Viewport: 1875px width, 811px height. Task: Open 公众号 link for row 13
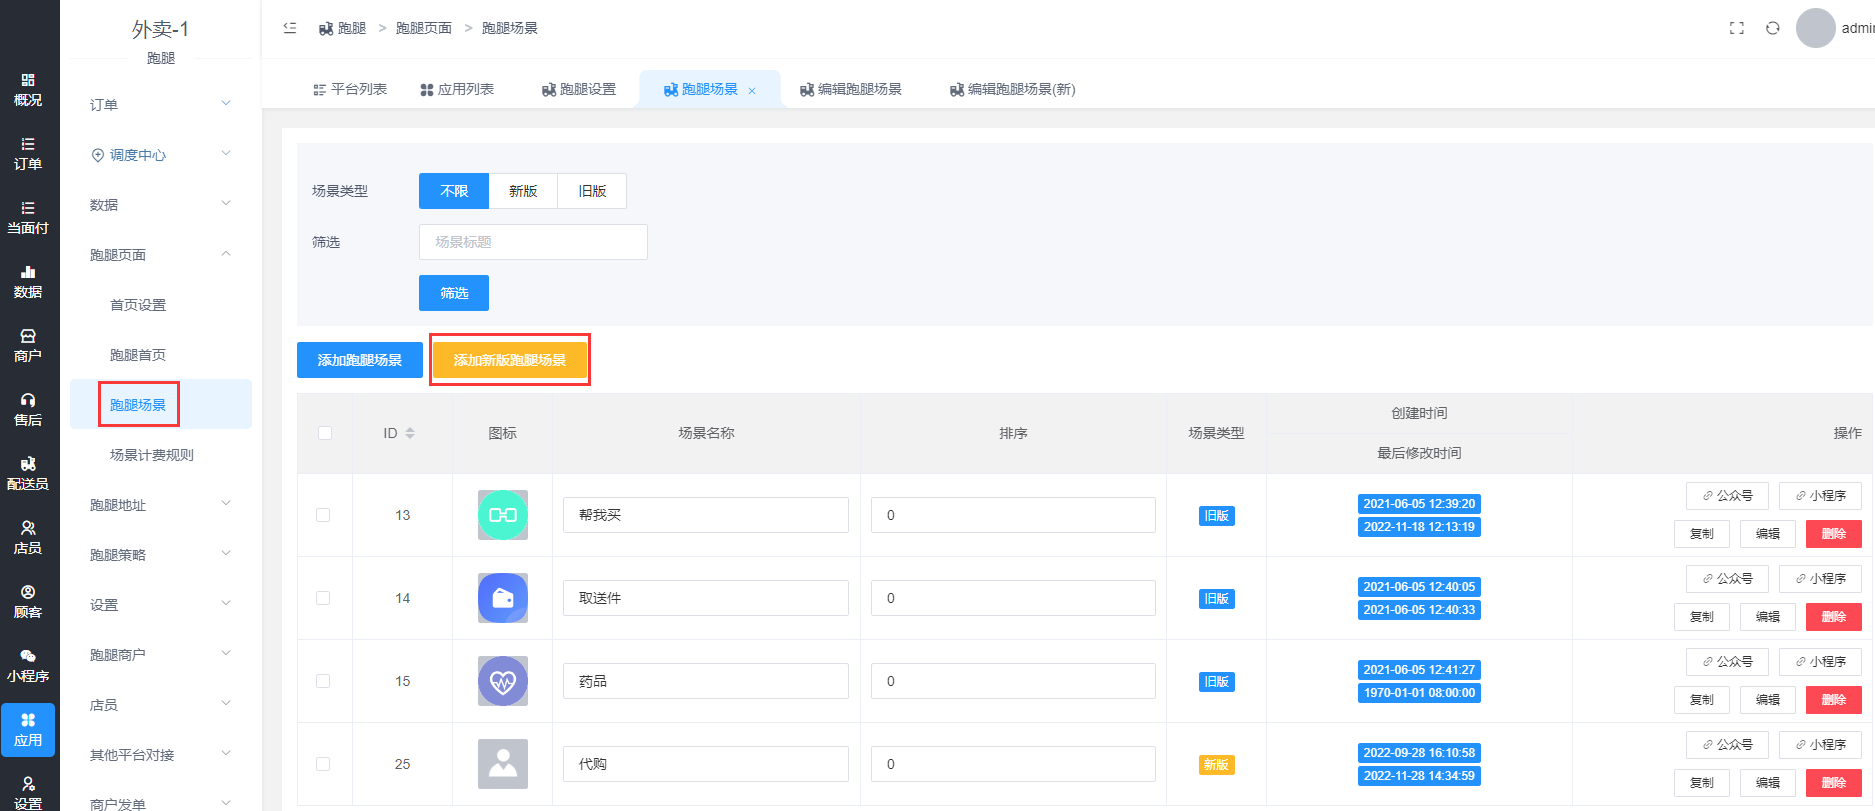pyautogui.click(x=1727, y=496)
